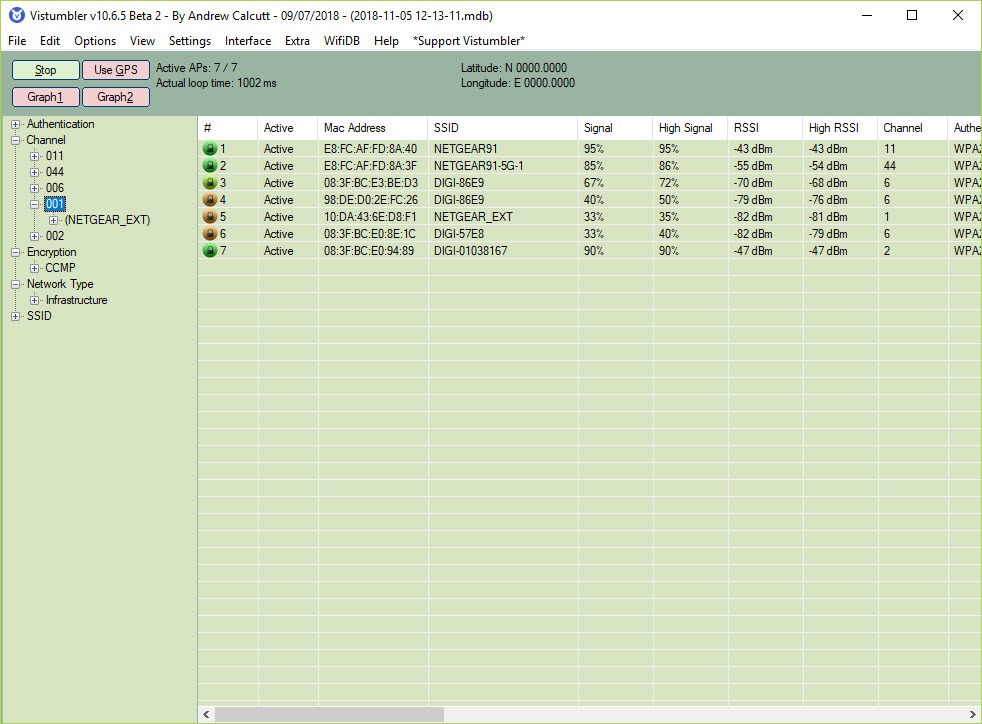
Task: Click MAC address E8:FC:AF:FD:8A:40
Action: [370, 149]
